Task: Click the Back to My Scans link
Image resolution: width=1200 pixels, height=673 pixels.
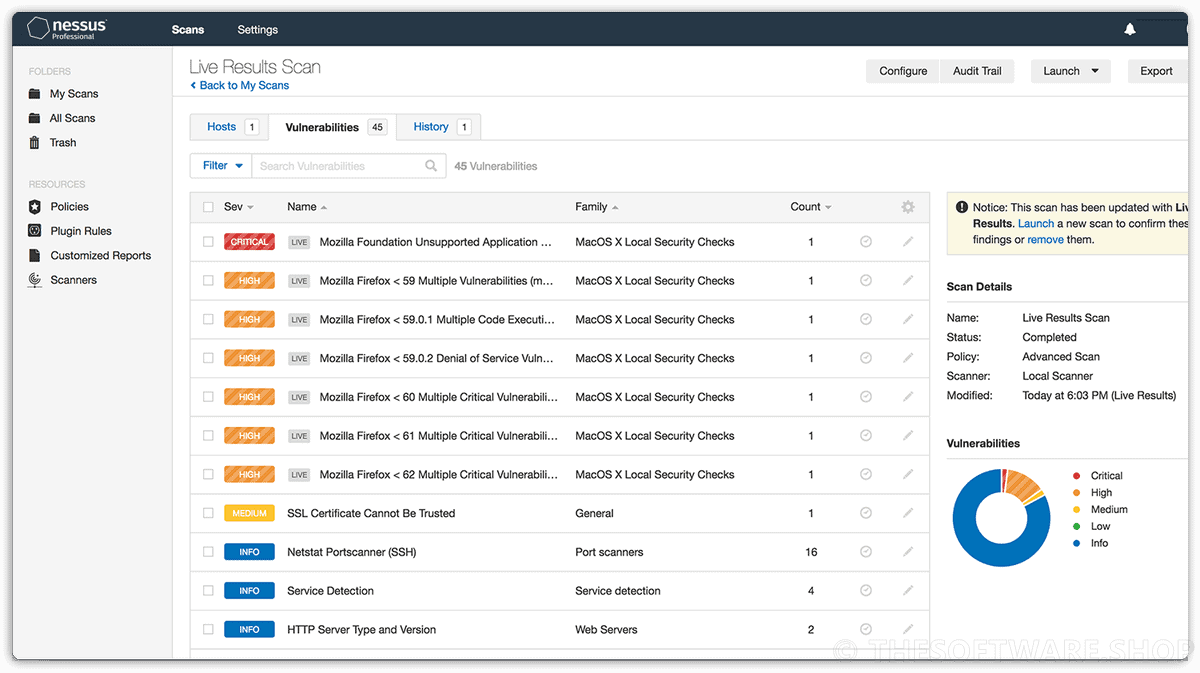Action: (240, 86)
